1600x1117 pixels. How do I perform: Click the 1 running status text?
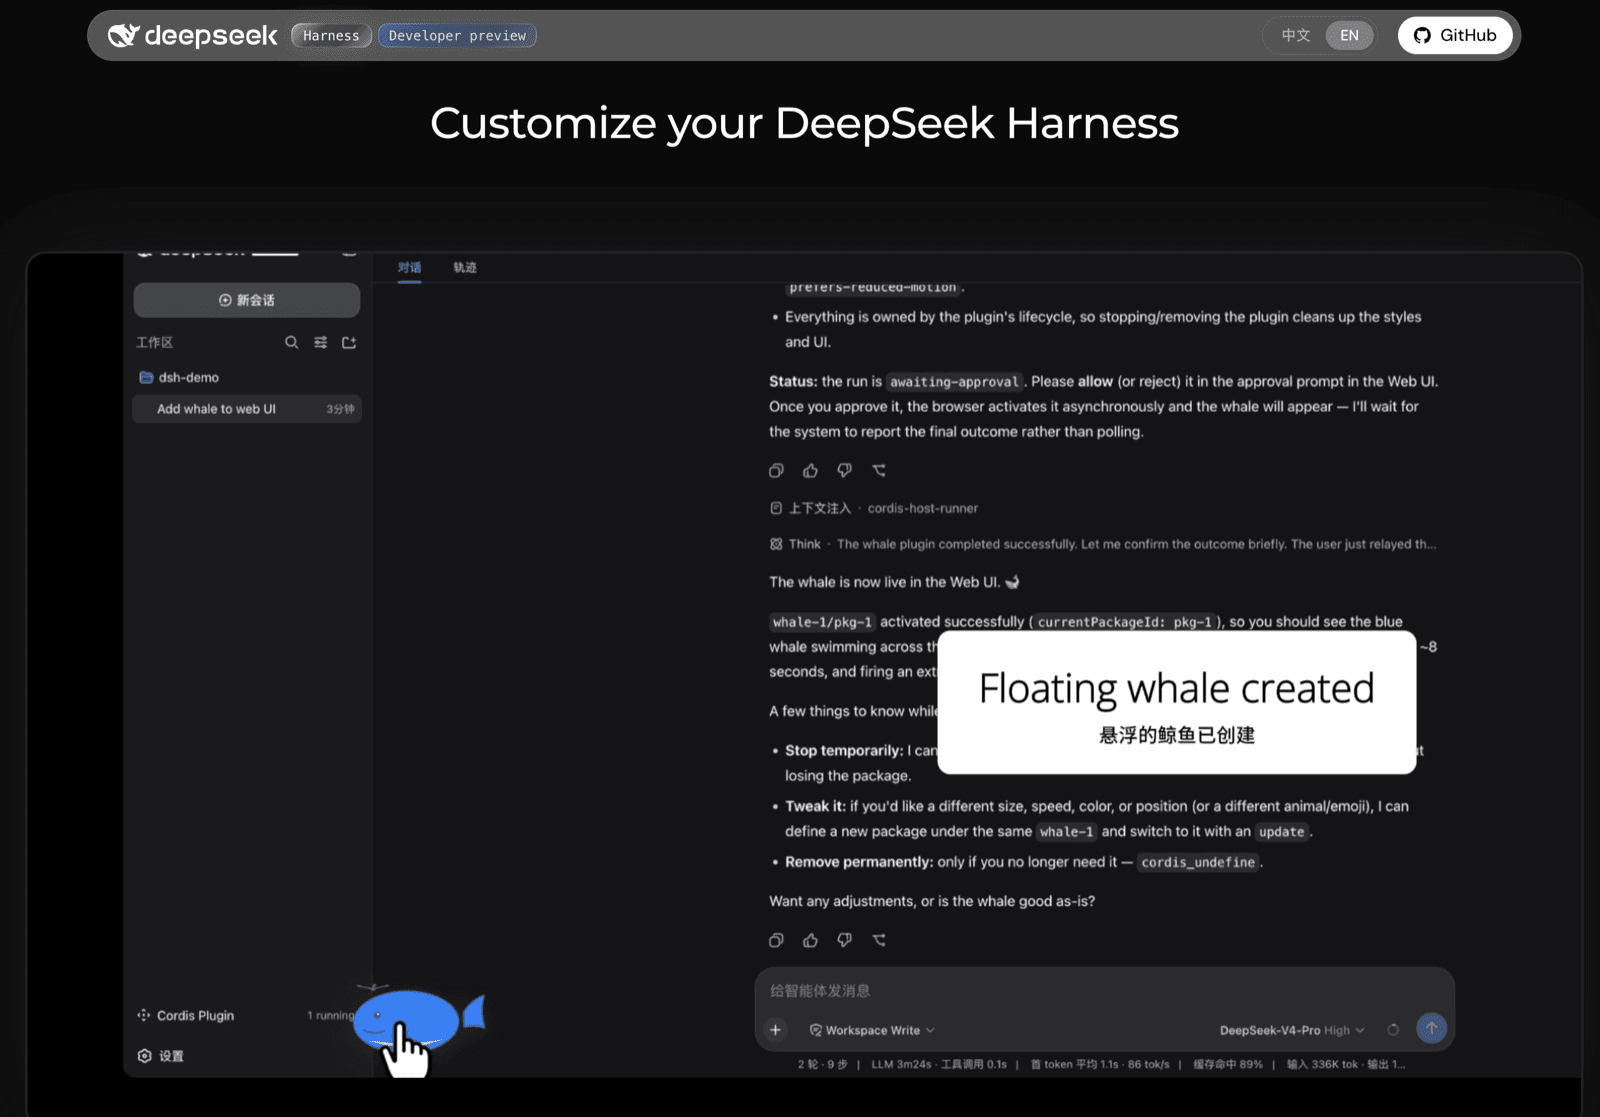(331, 1015)
